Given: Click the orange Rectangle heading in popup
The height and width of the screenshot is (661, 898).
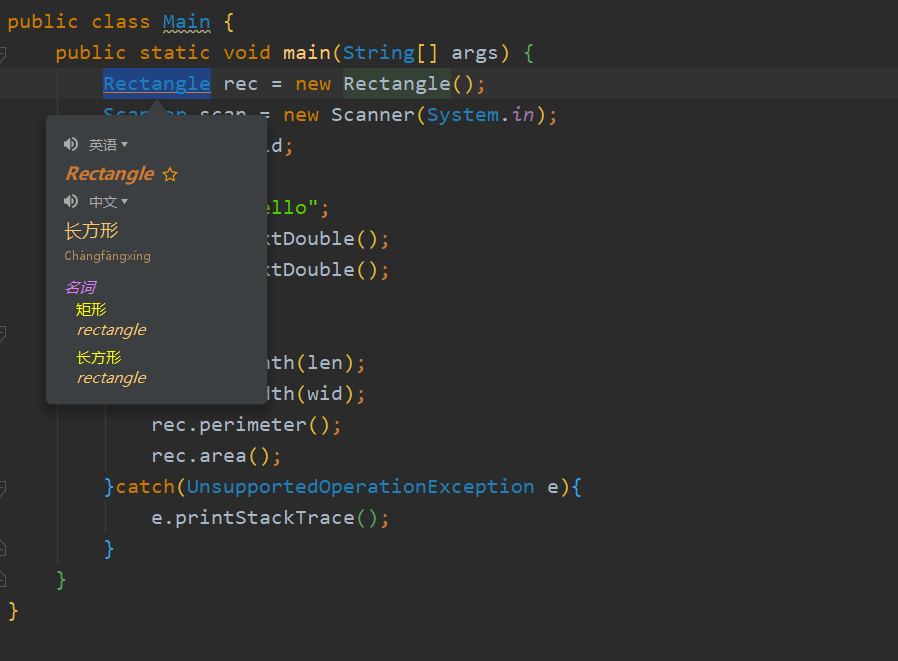Looking at the screenshot, I should click(110, 174).
